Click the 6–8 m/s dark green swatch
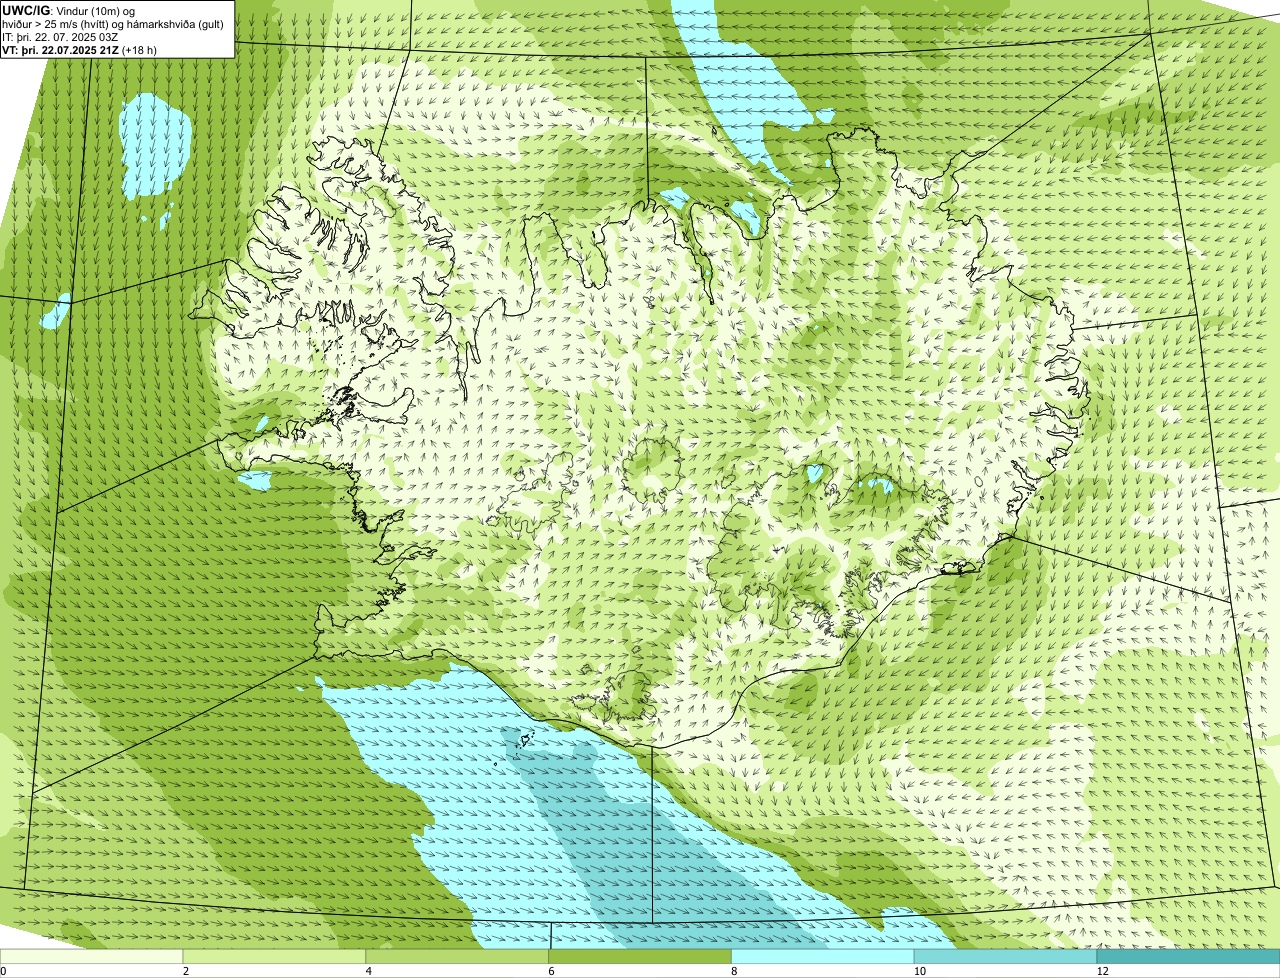Viewport: 1280px width, 978px height. [x=641, y=956]
